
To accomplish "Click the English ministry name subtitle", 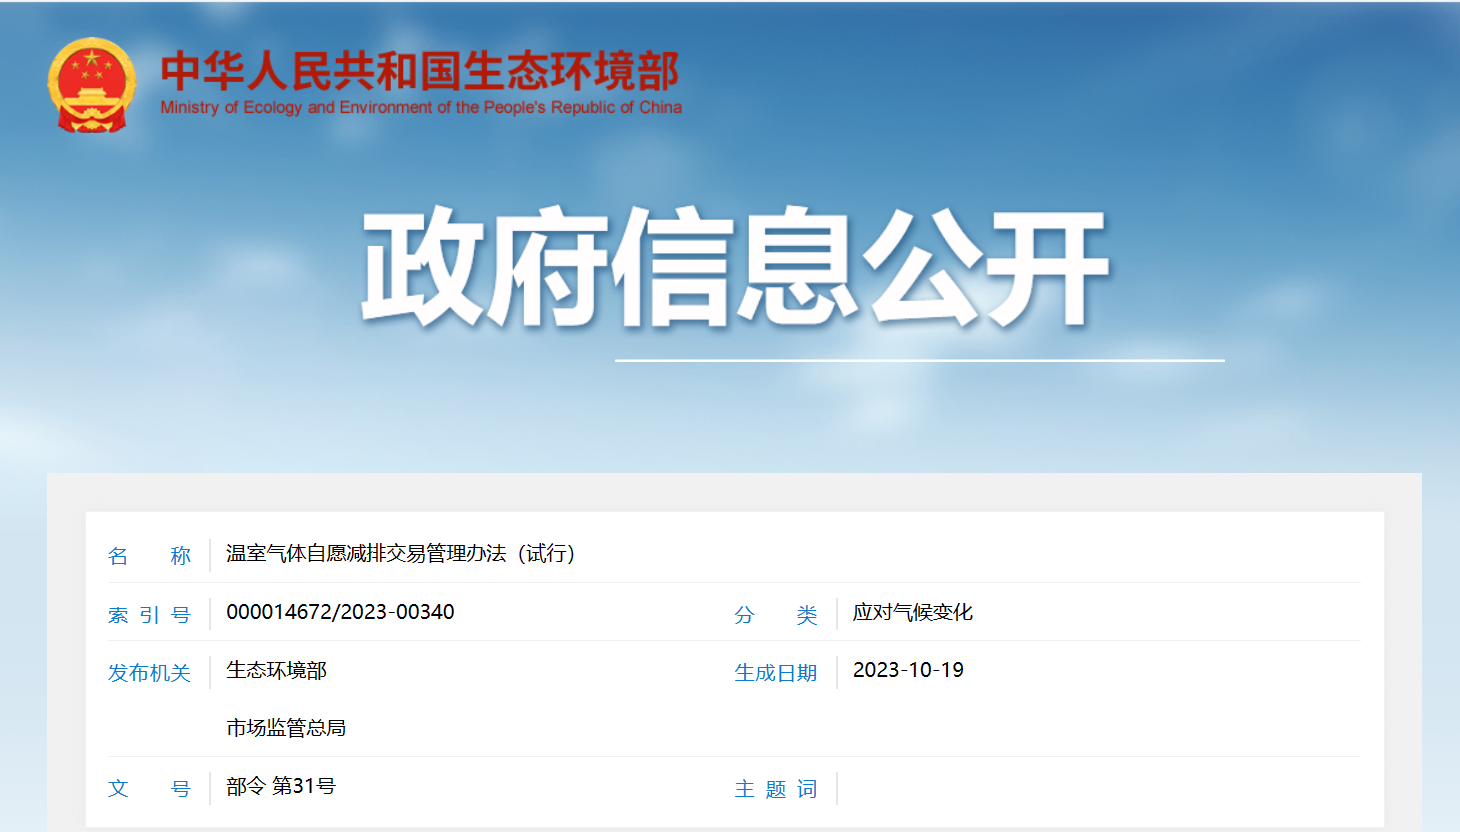I will (421, 108).
